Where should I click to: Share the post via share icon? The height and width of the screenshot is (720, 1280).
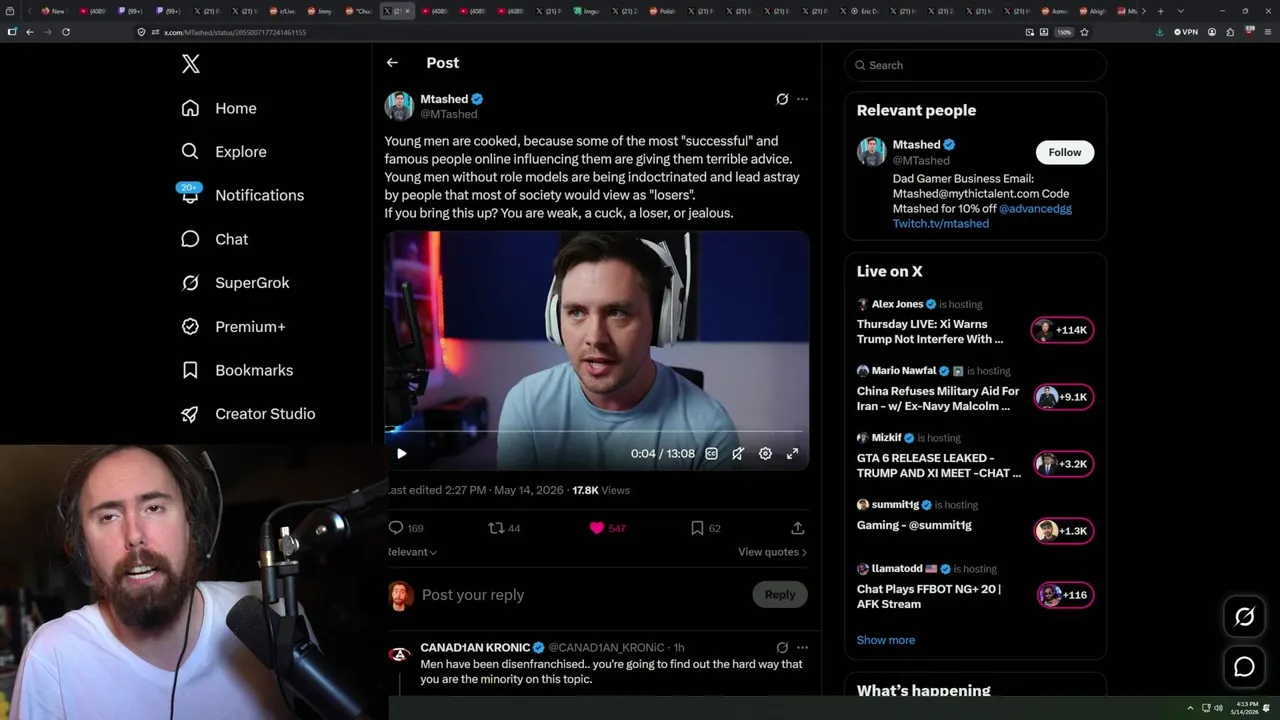pyautogui.click(x=798, y=528)
